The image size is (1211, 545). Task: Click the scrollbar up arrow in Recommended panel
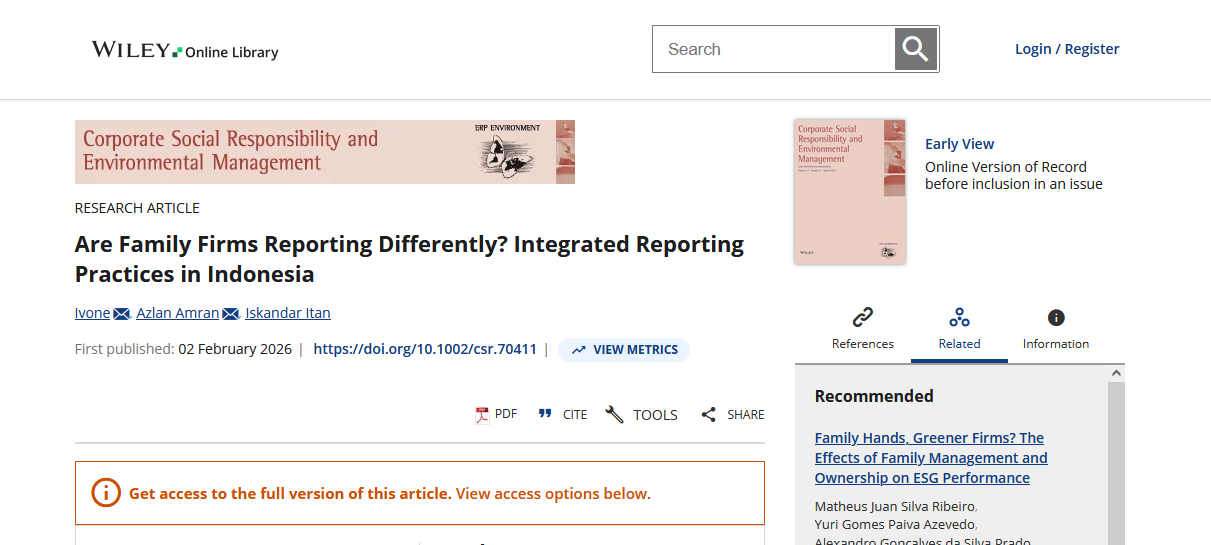(1116, 373)
